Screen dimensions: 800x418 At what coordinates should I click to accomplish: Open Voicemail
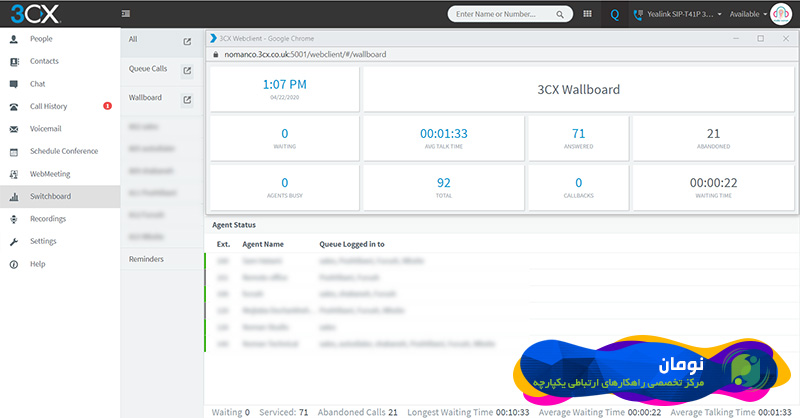tap(45, 129)
